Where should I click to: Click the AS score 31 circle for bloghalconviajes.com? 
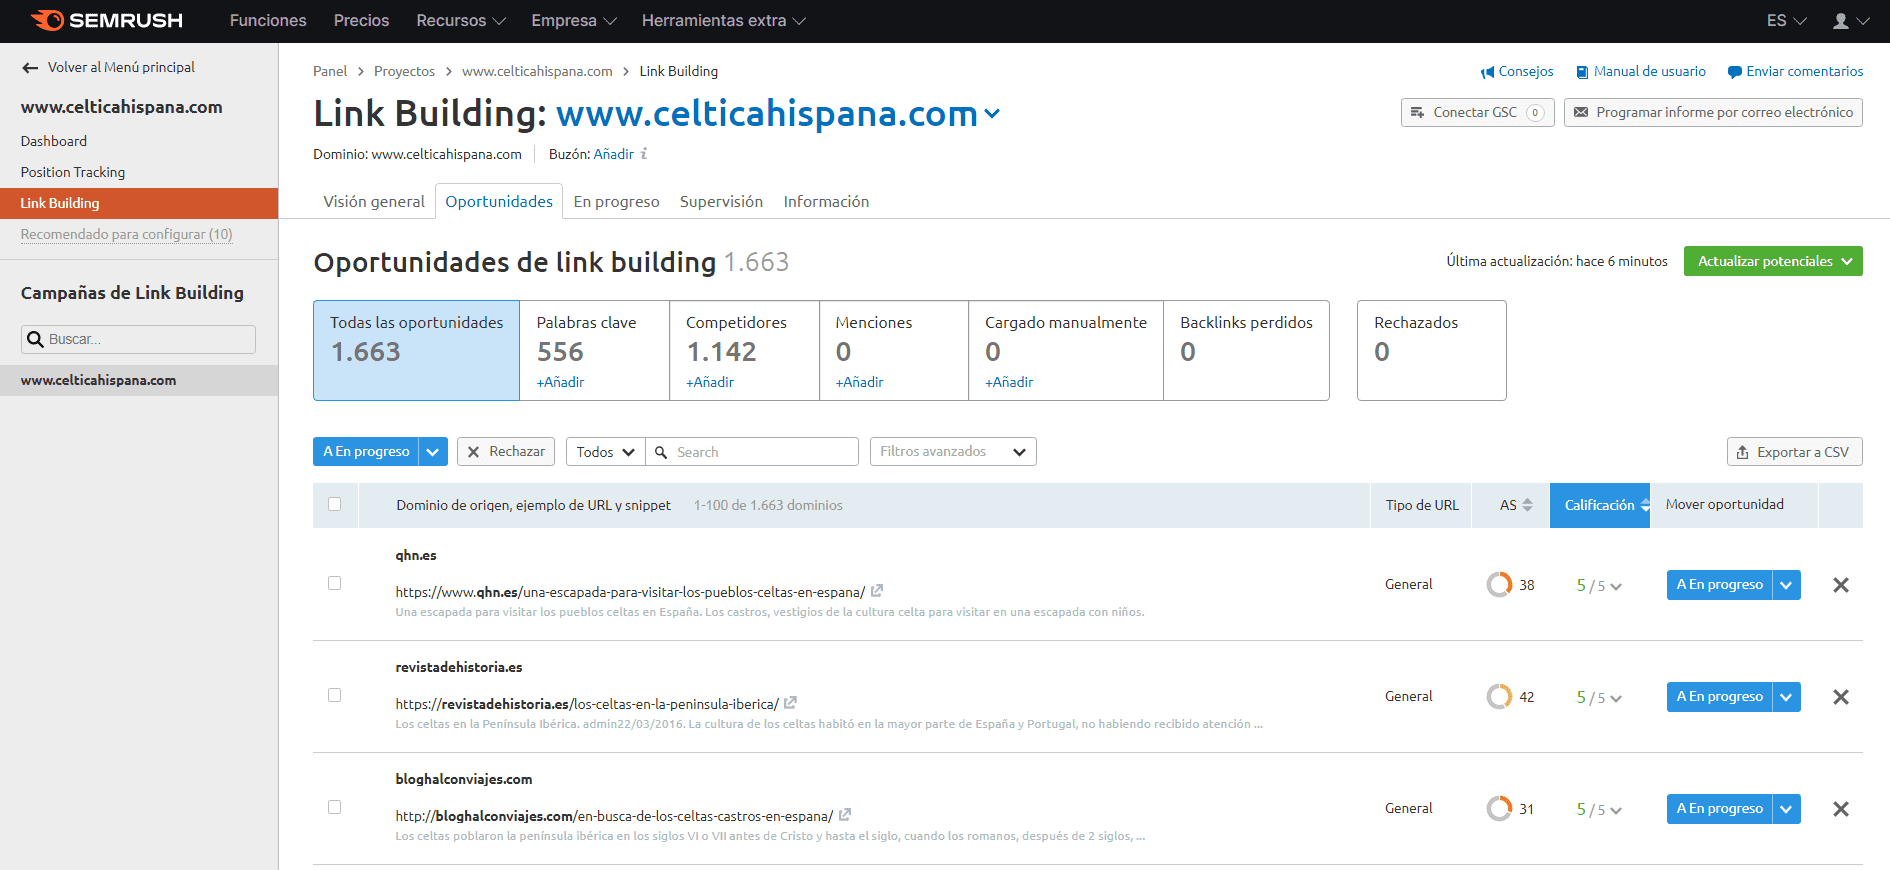tap(1499, 808)
